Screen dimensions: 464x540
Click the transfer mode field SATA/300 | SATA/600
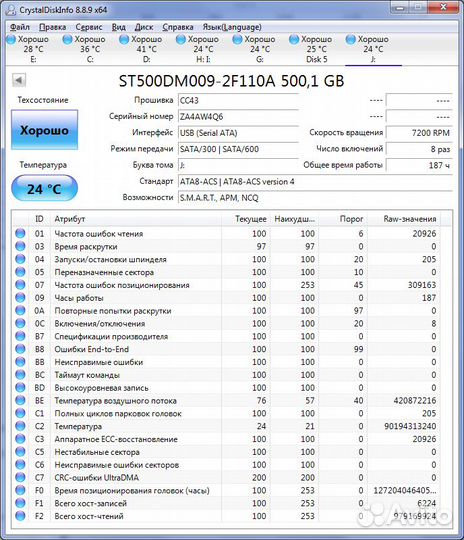[238, 149]
